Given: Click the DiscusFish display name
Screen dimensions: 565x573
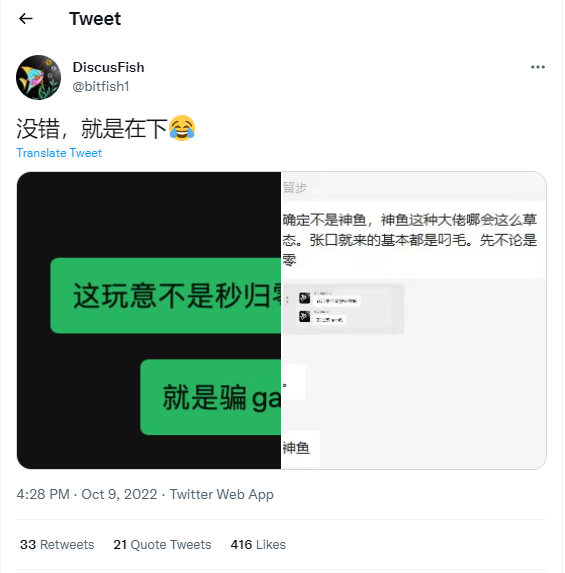Looking at the screenshot, I should click(109, 67).
